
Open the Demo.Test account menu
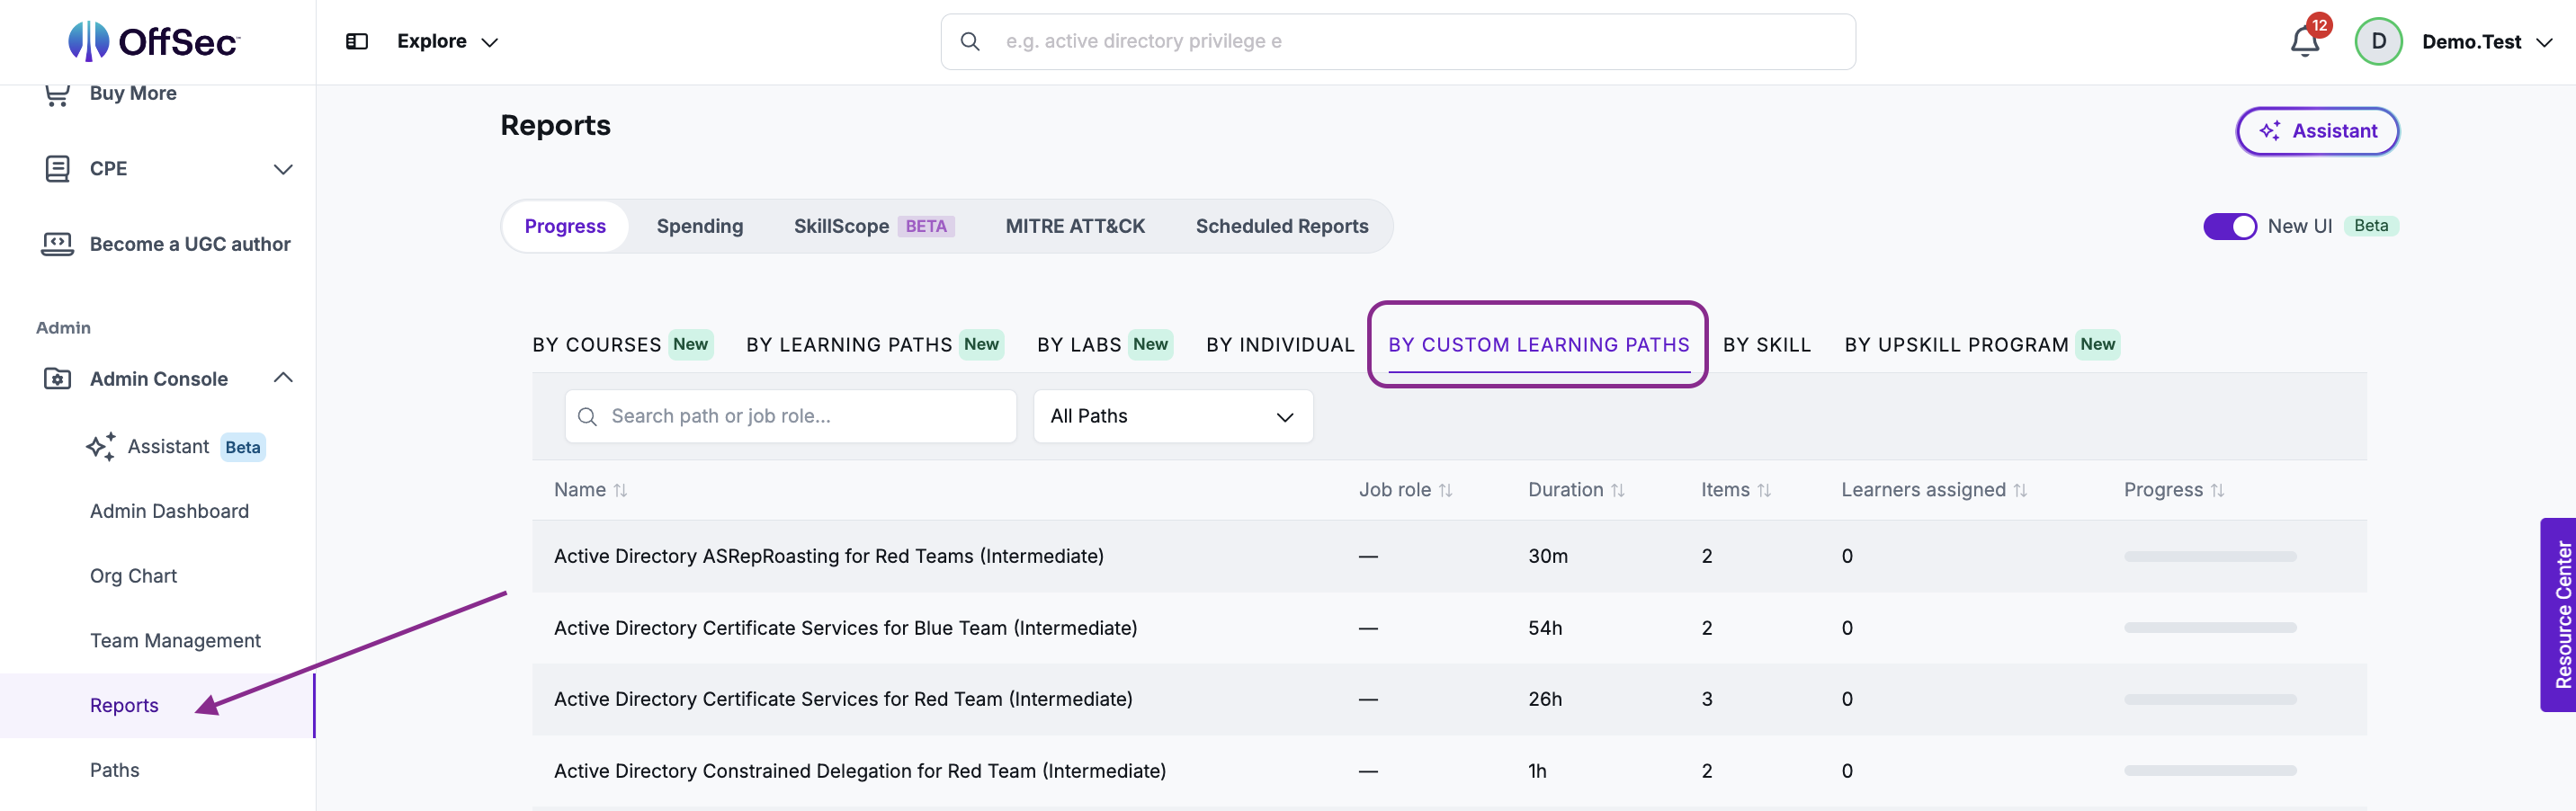(x=2486, y=41)
